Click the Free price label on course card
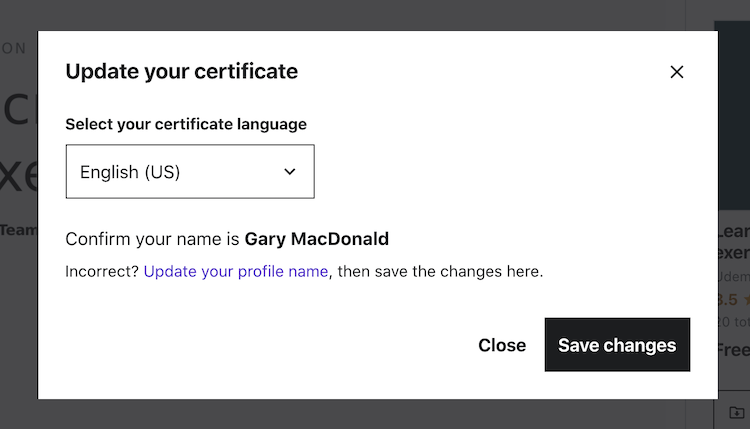 click(733, 349)
